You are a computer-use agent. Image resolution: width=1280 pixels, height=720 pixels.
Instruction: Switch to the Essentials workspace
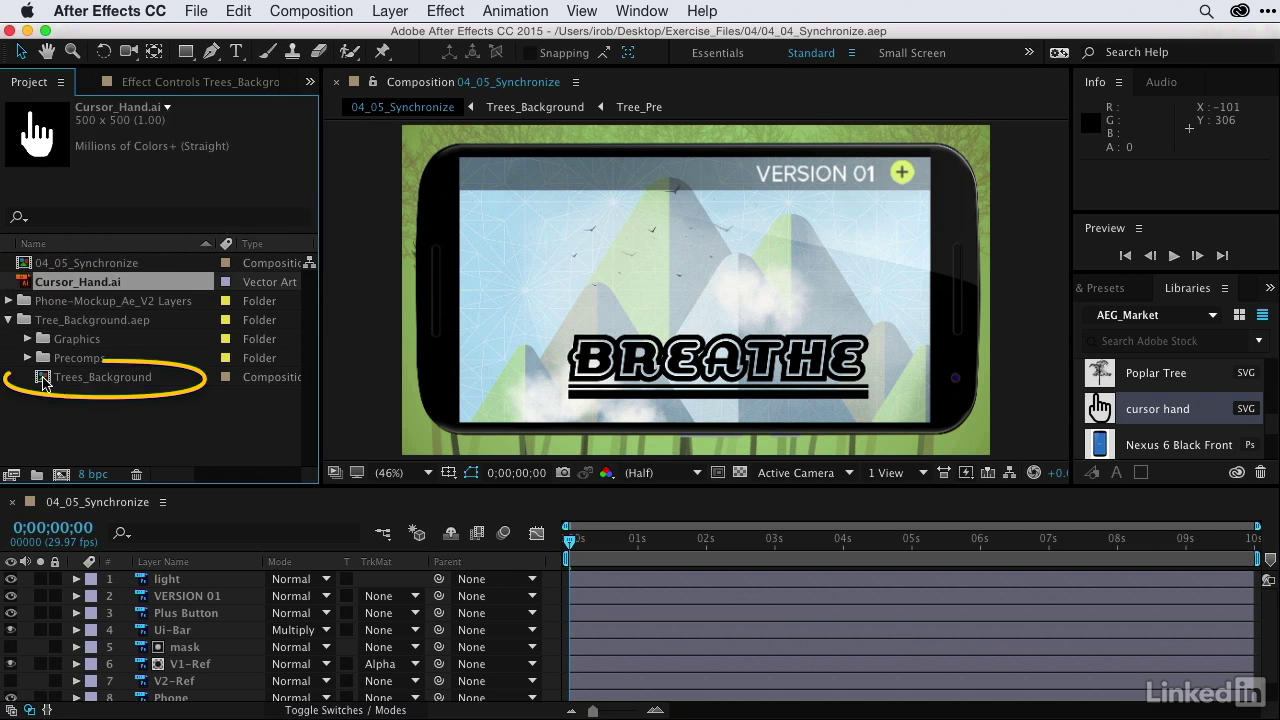click(717, 53)
